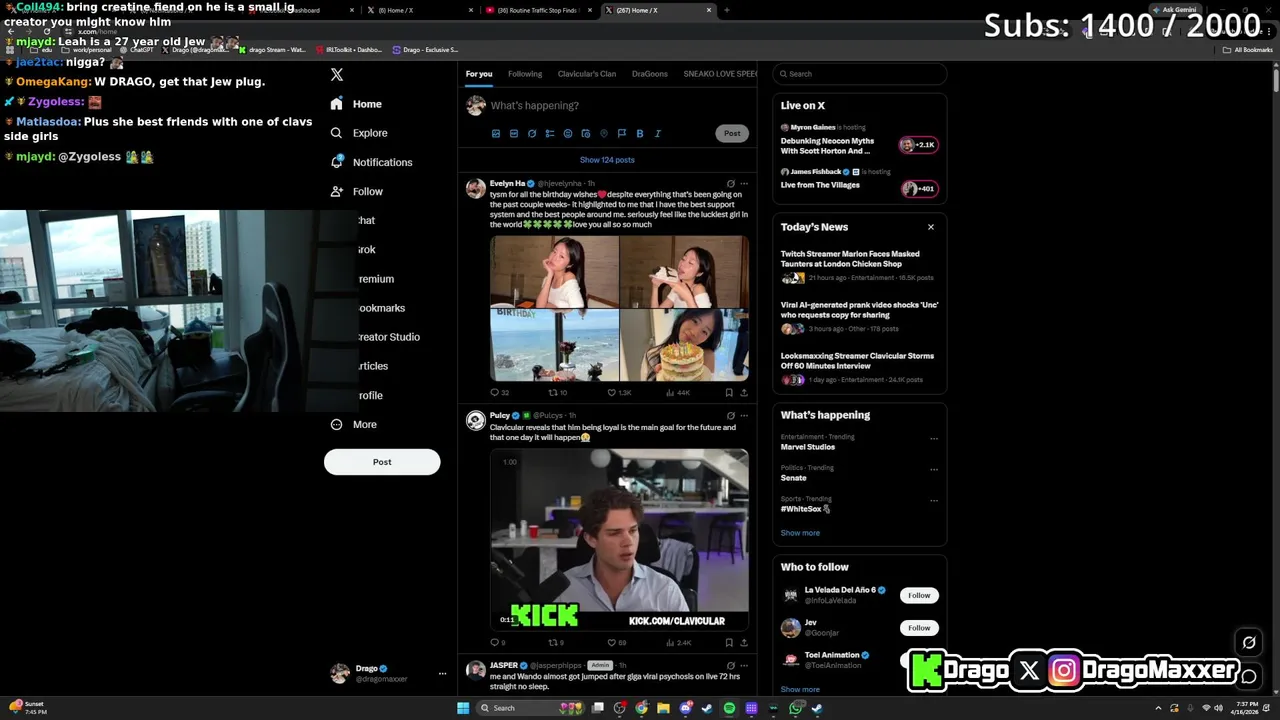Open Spotify from the taskbar
Screen dimensions: 1280x720
pyautogui.click(x=729, y=708)
